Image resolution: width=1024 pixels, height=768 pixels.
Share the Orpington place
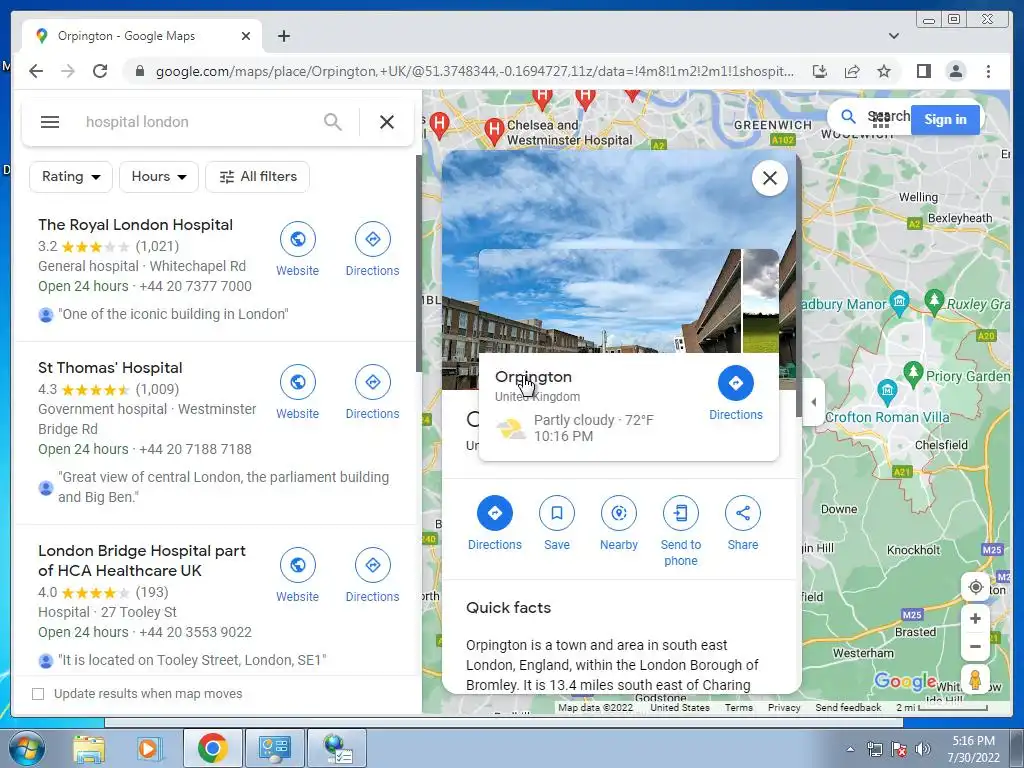[x=743, y=524]
